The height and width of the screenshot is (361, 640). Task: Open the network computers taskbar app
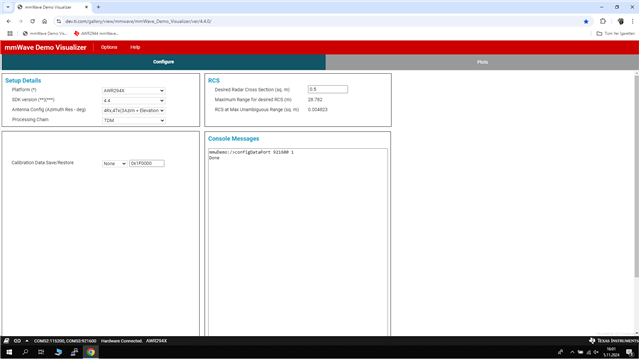point(74,352)
